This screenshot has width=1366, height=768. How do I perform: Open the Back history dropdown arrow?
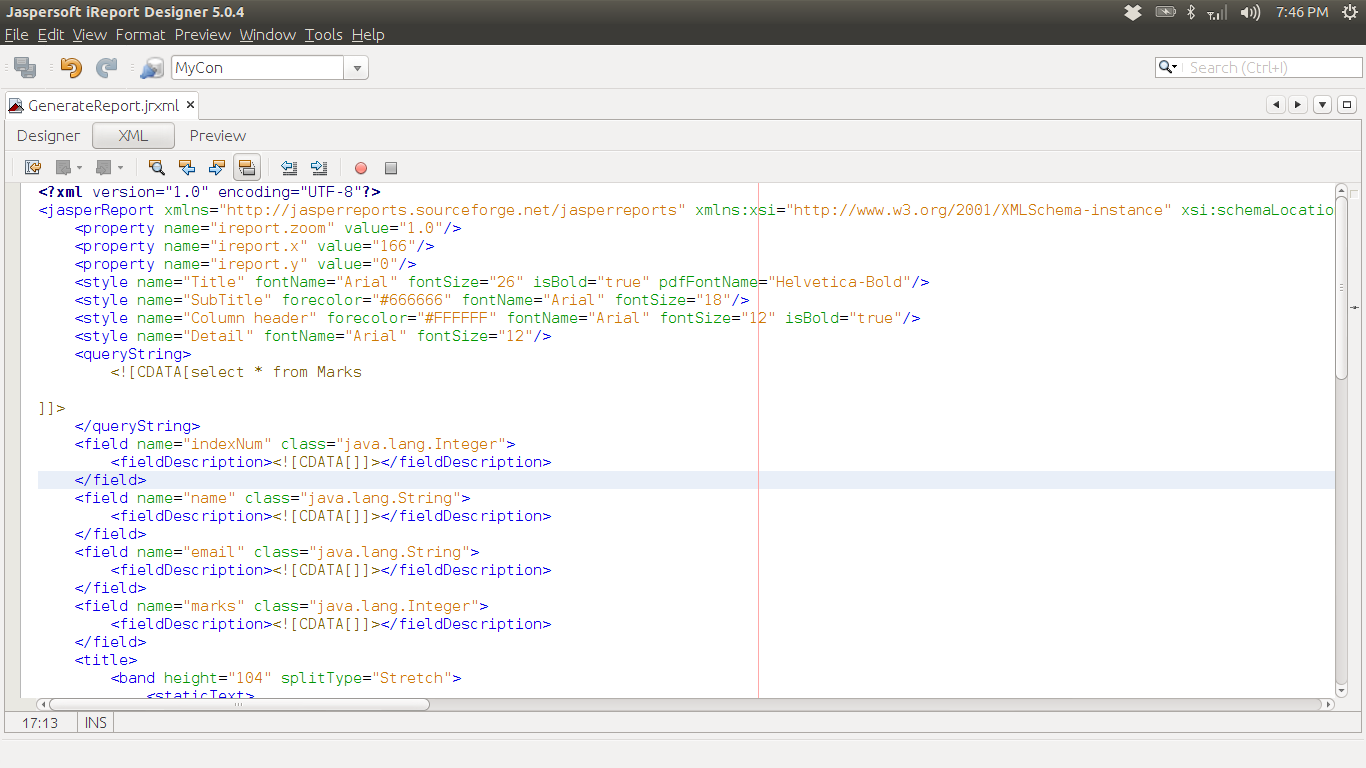(x=79, y=168)
